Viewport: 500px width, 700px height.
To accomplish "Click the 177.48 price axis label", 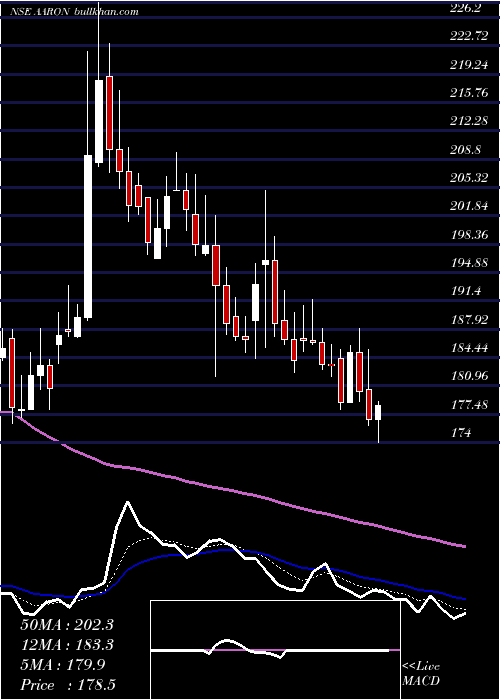I will (x=469, y=404).
